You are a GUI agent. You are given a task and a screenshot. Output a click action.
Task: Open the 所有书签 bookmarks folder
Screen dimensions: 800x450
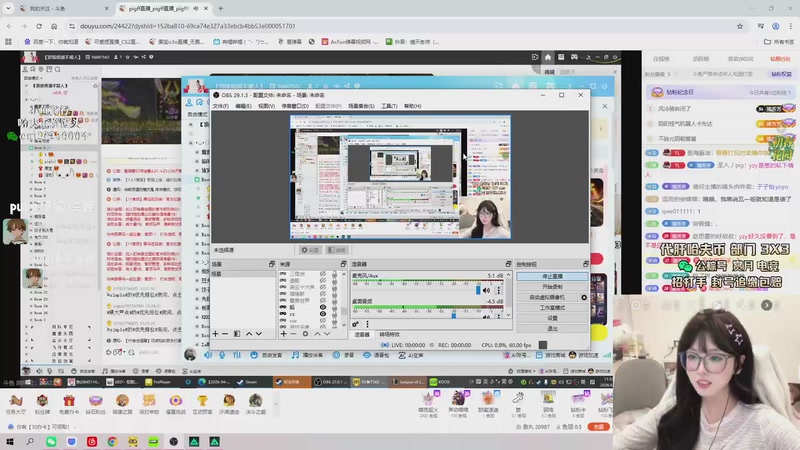coord(778,42)
